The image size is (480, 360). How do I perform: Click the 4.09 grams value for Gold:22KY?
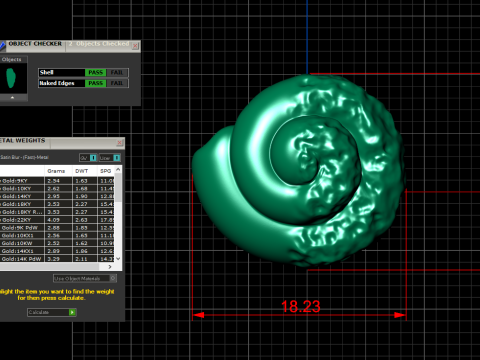[53, 220]
